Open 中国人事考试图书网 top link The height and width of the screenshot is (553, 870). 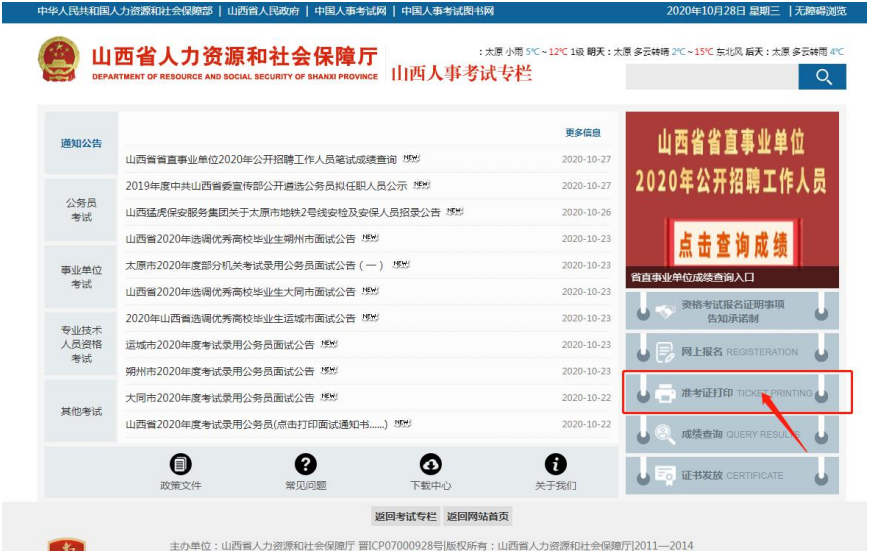coord(447,11)
